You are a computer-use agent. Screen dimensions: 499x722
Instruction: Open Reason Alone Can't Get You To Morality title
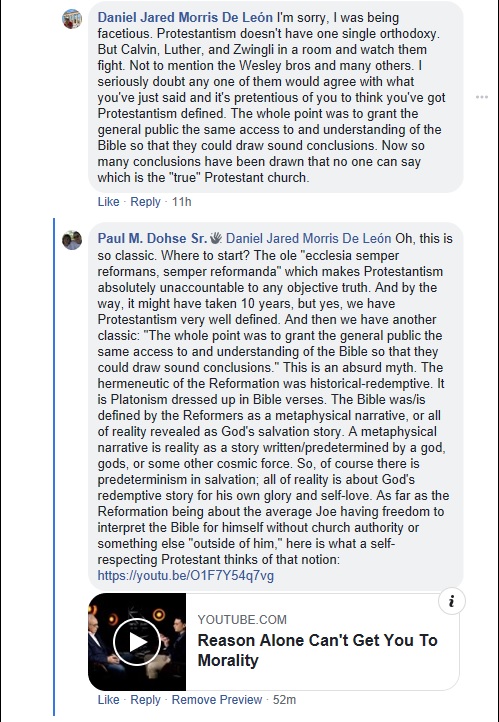point(318,650)
